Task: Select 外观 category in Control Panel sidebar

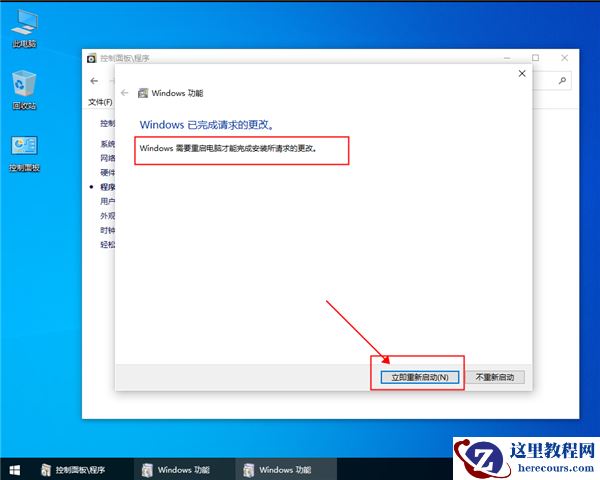Action: point(108,216)
